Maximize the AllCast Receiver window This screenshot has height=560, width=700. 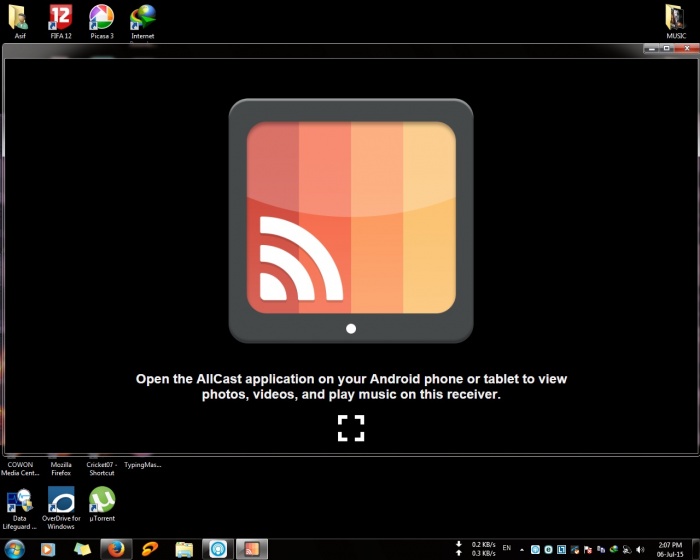click(x=667, y=48)
